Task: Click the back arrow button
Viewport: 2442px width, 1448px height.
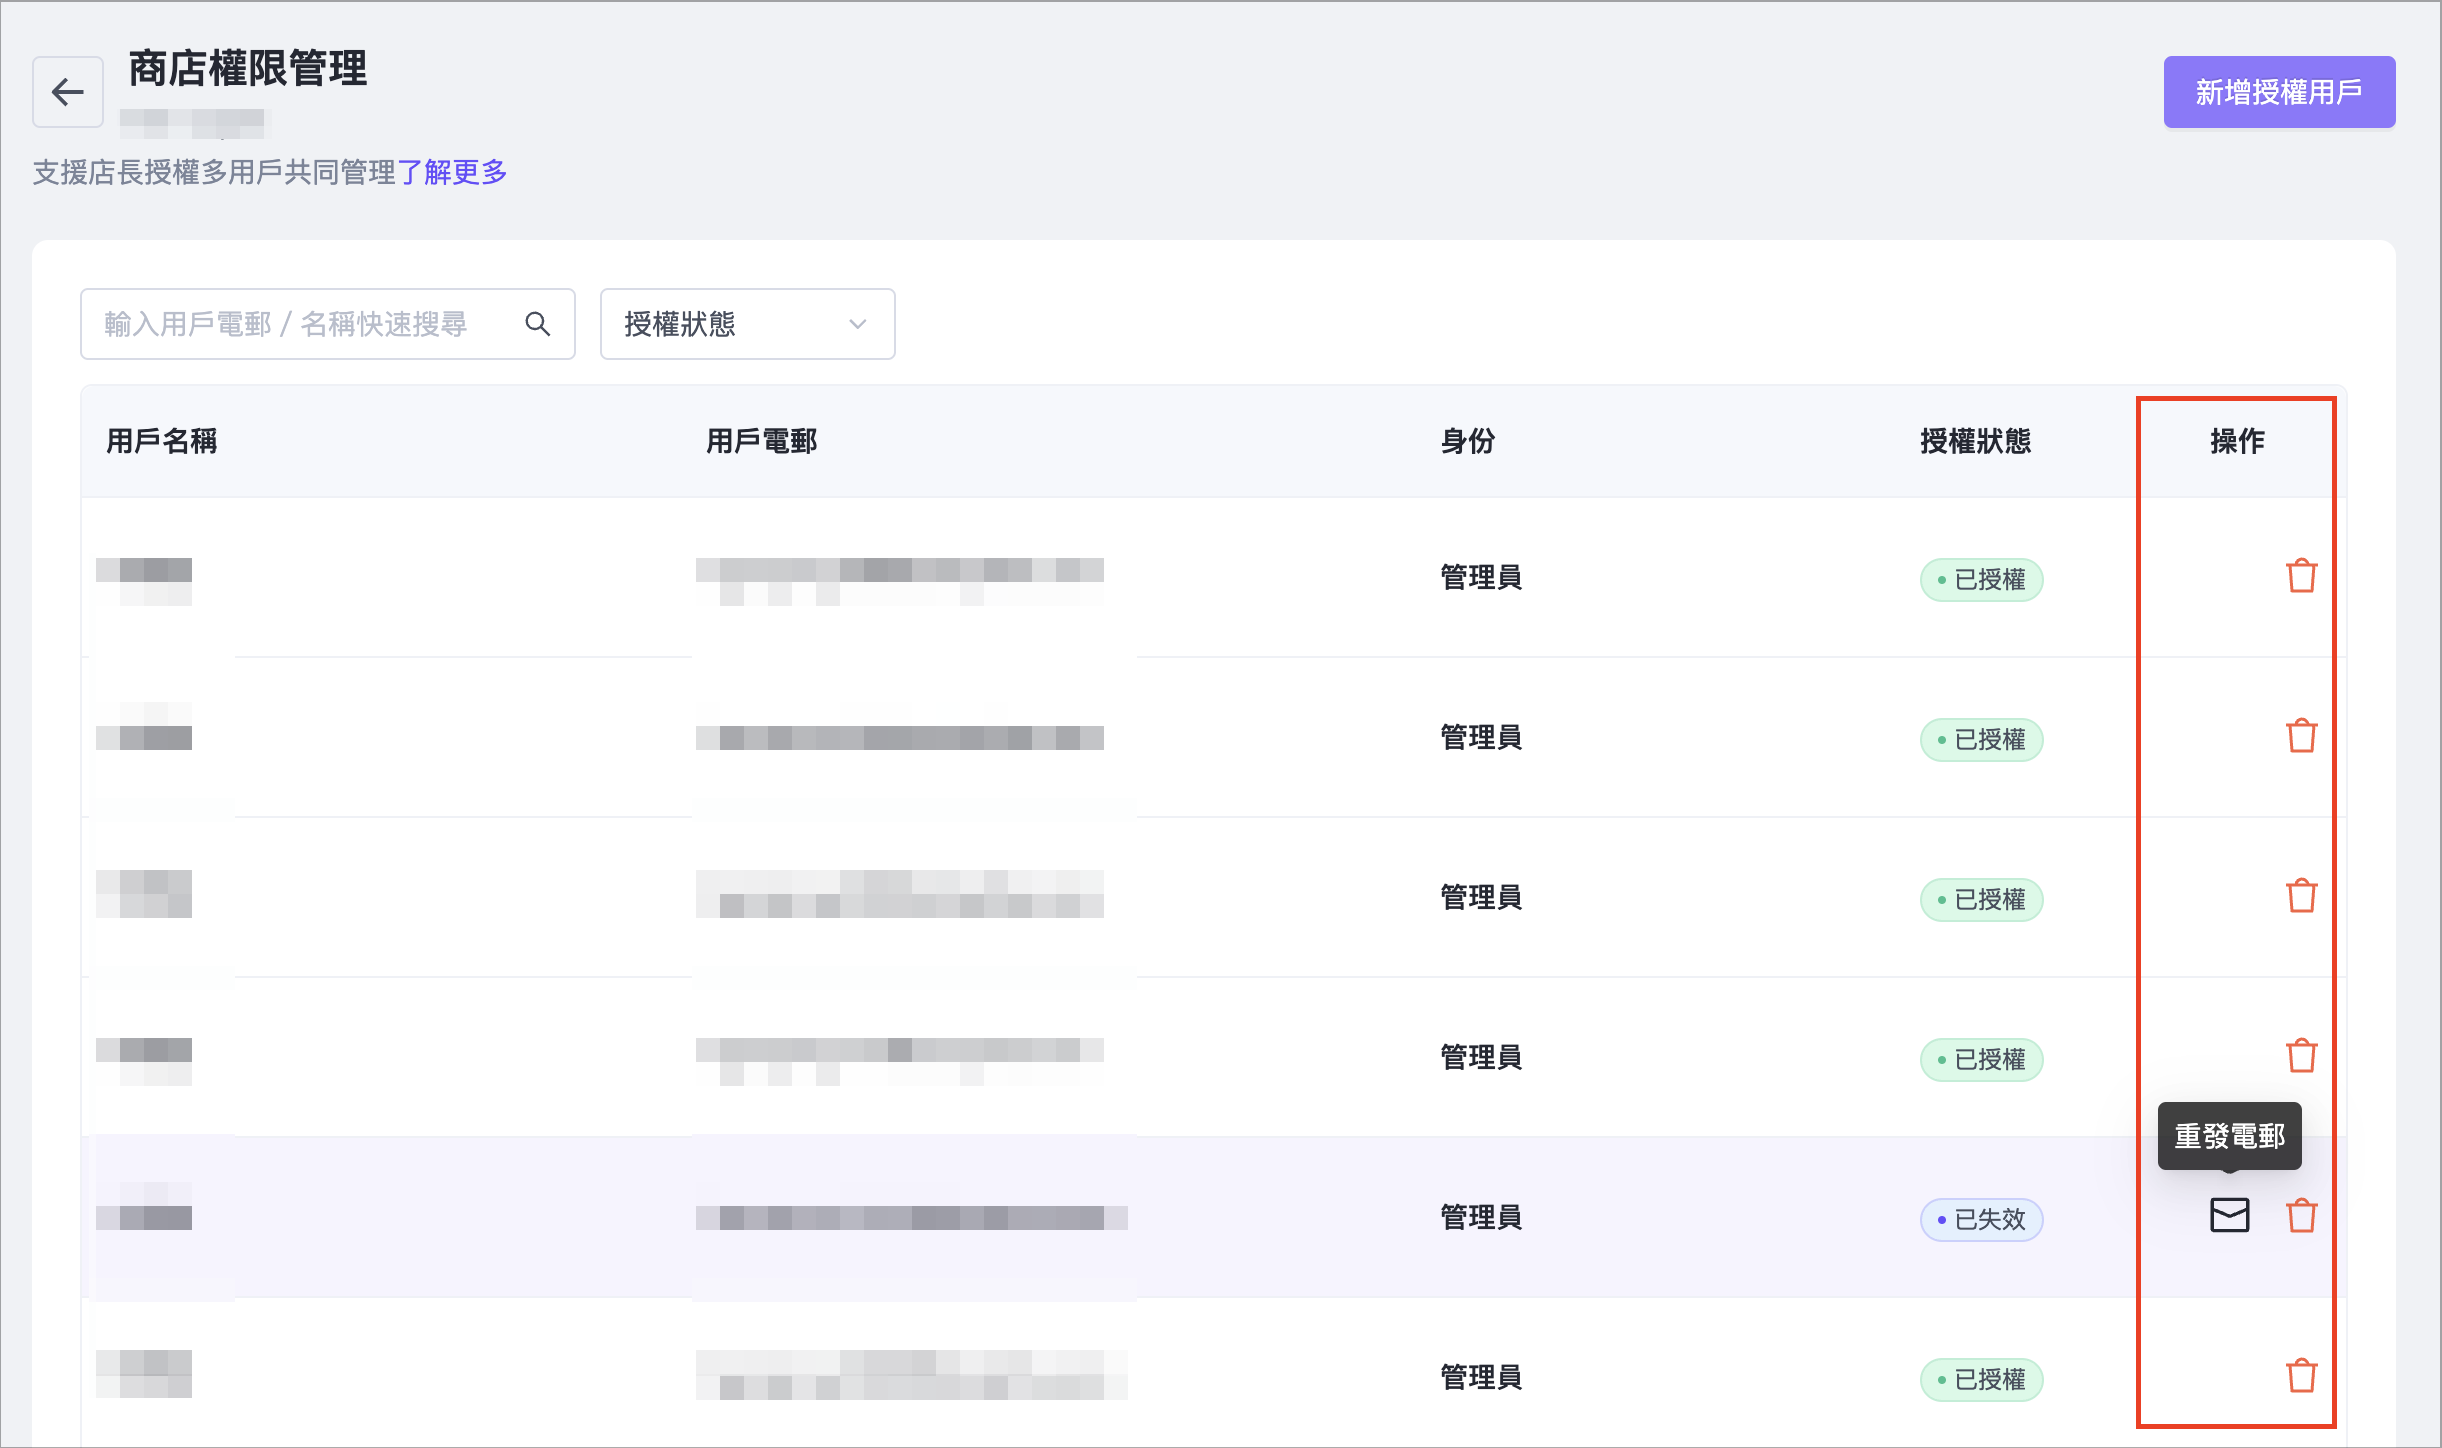Action: [67, 92]
